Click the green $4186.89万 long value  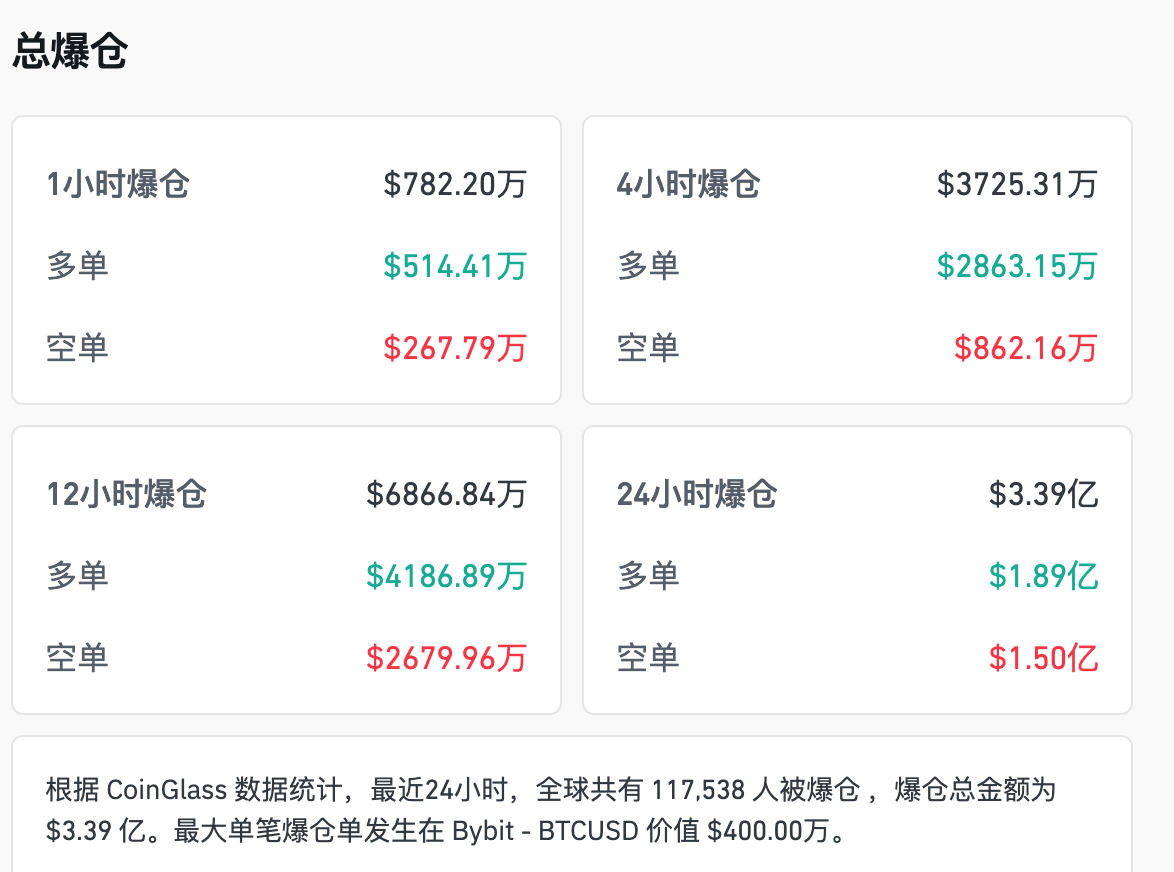pyautogui.click(x=446, y=576)
